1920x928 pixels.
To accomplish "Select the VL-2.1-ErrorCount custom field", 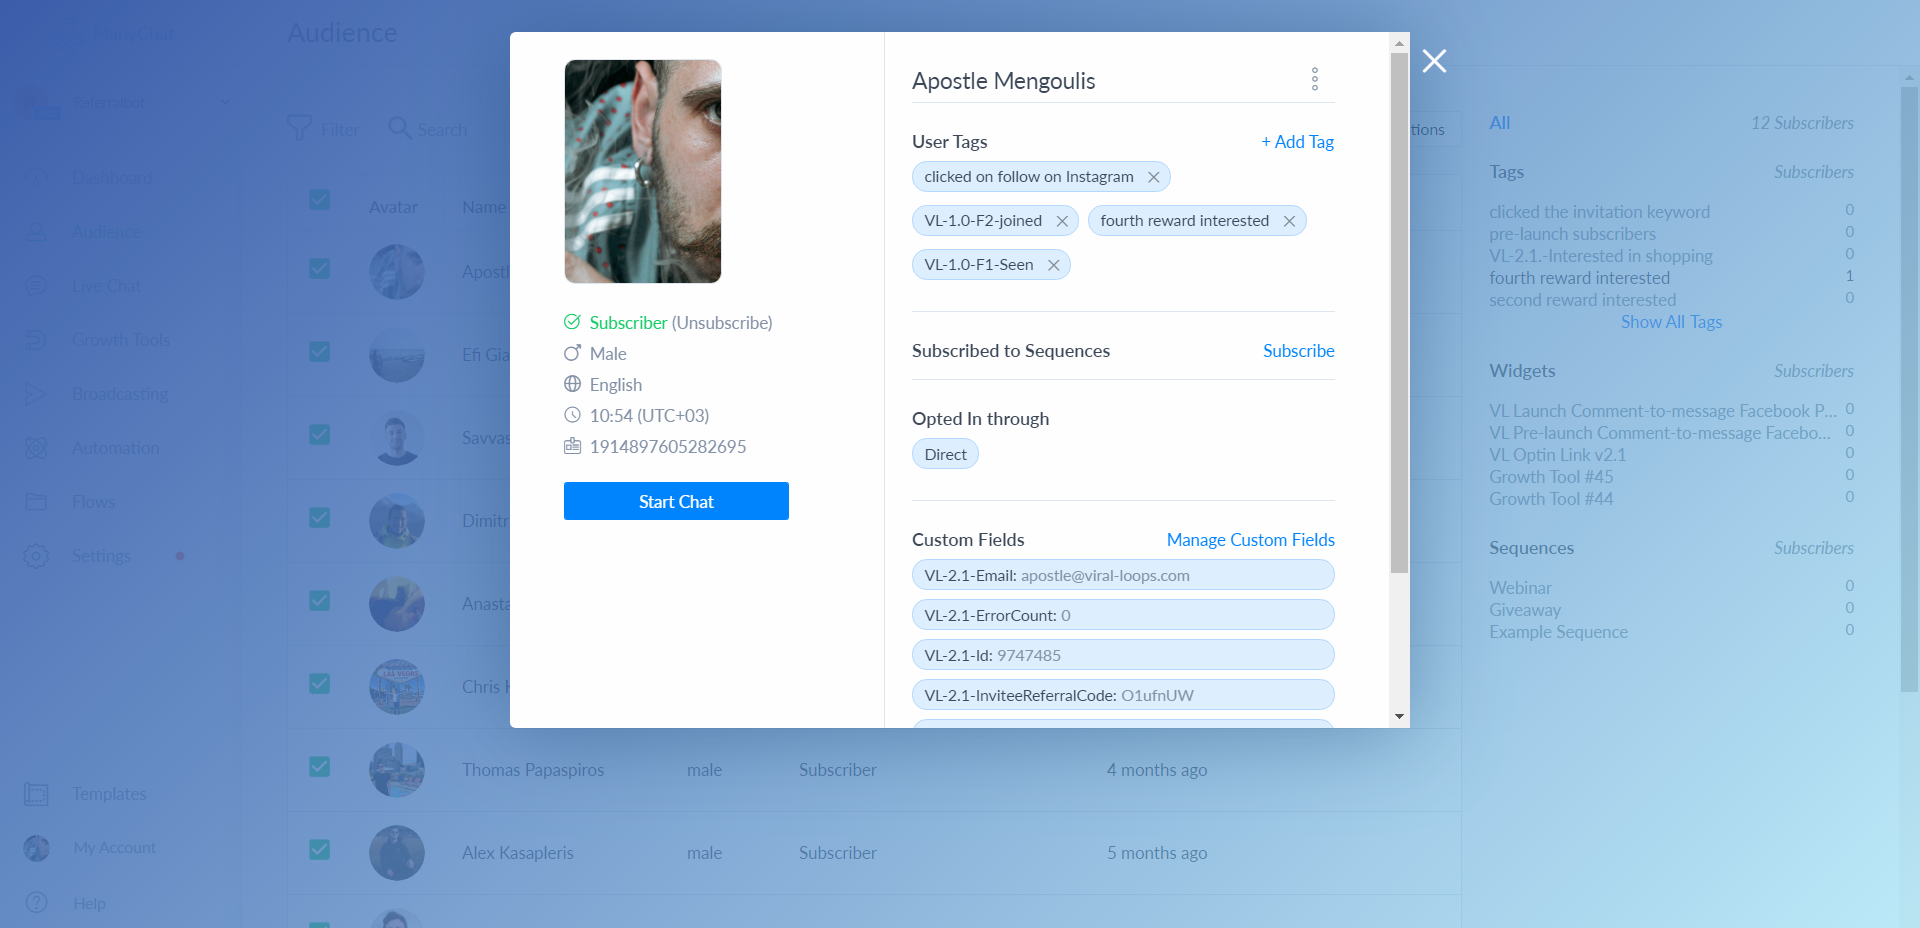I will [1123, 615].
